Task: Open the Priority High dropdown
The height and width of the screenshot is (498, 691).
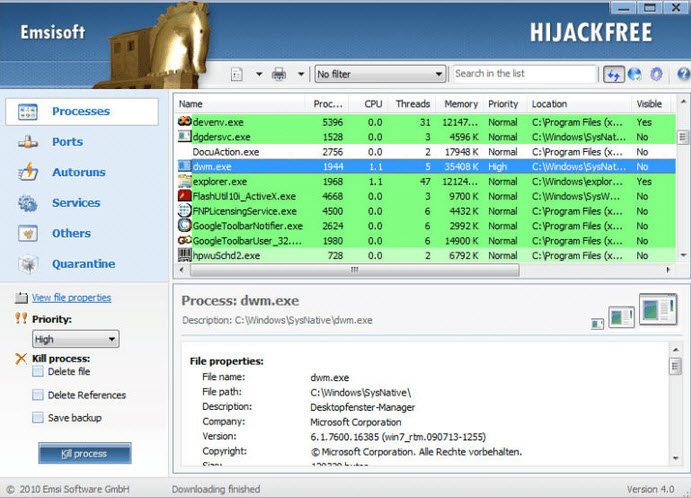Action: pos(76,339)
